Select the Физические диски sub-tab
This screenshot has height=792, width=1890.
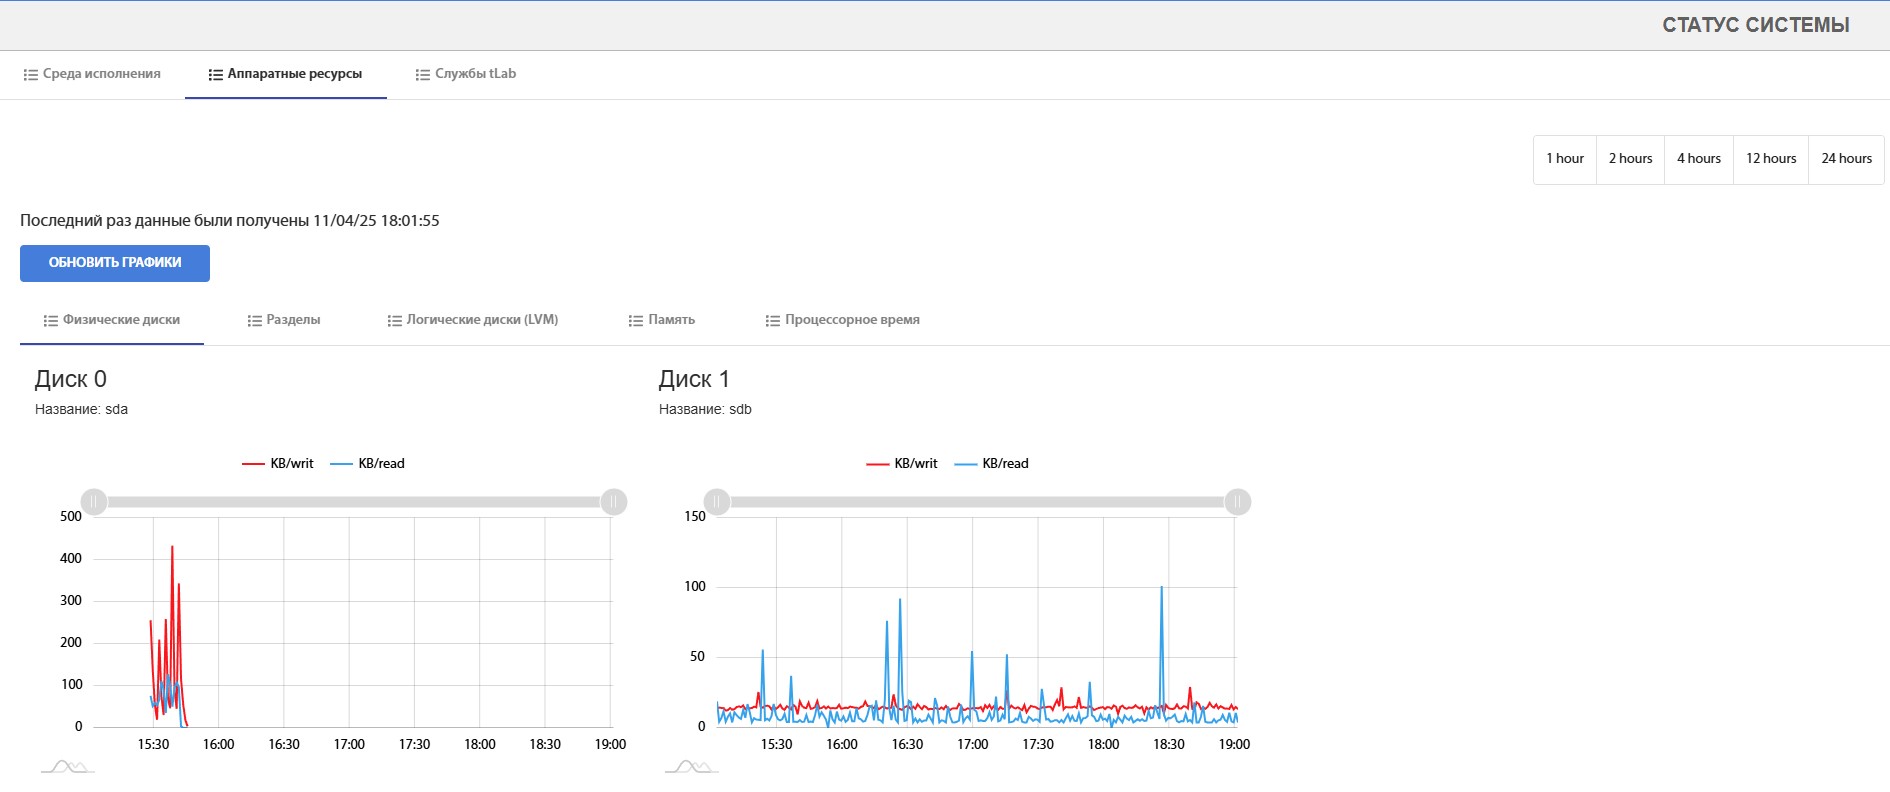(112, 320)
